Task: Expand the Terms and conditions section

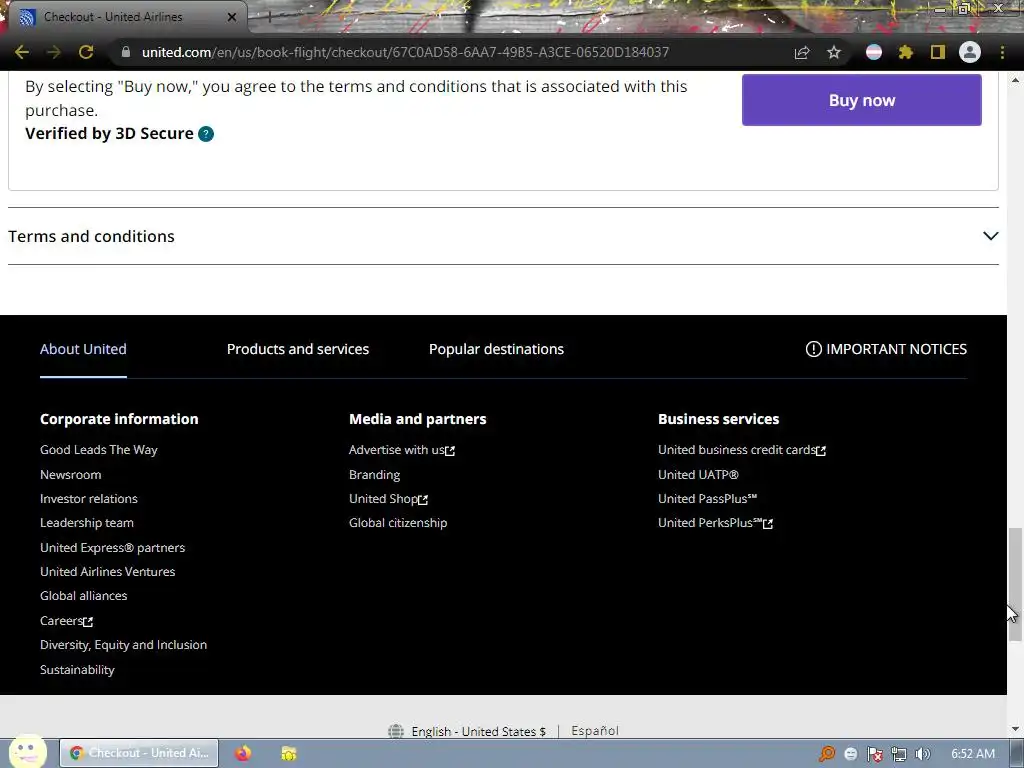Action: click(503, 236)
